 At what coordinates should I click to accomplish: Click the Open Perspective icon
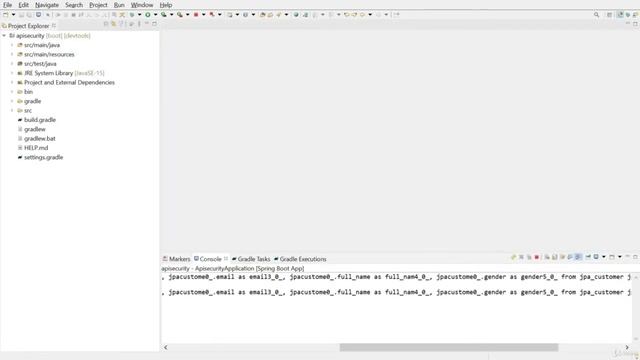609,15
